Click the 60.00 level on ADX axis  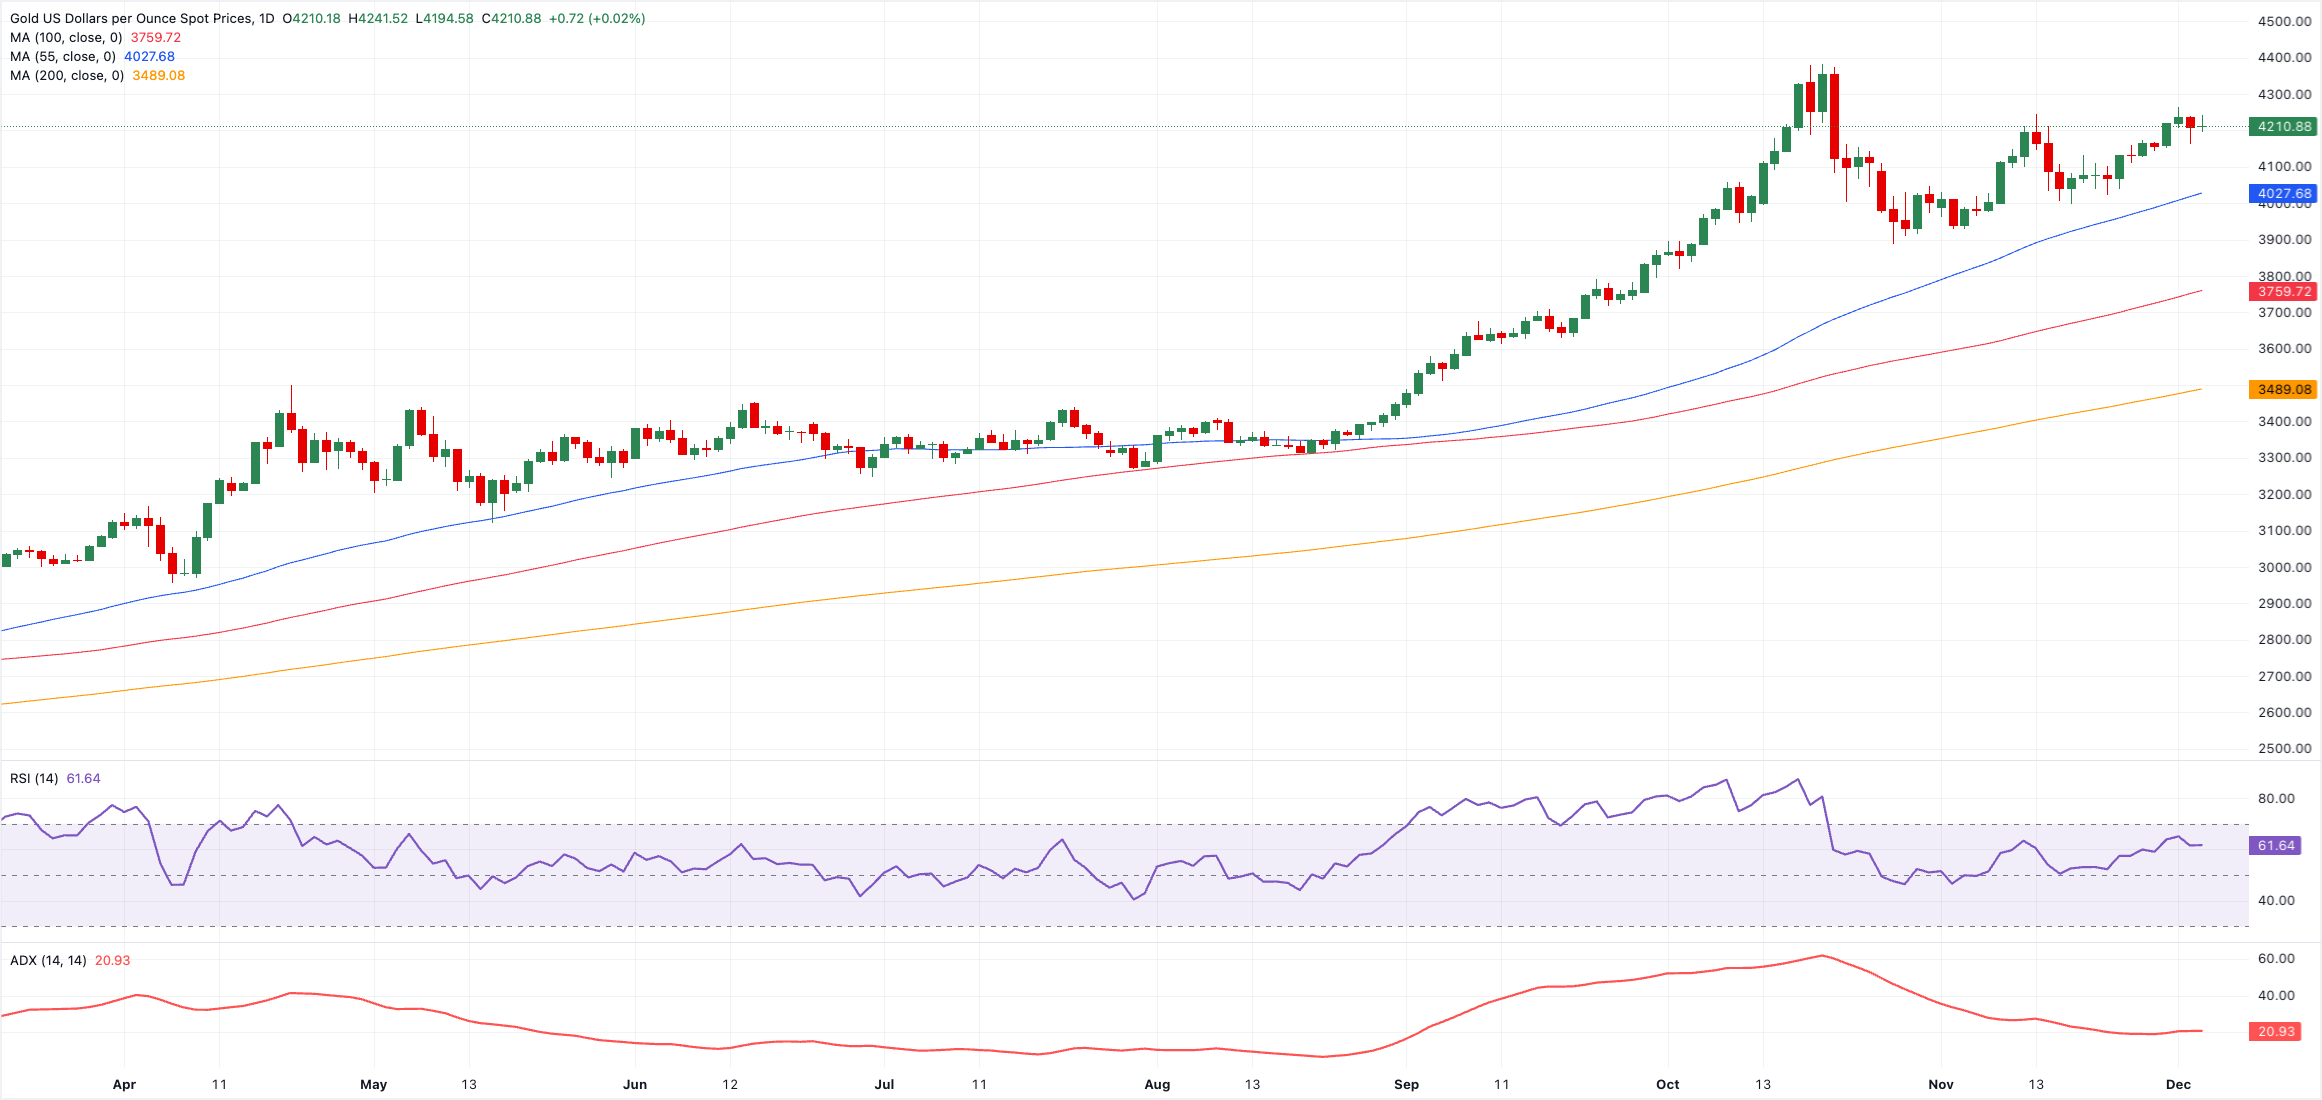point(2276,958)
